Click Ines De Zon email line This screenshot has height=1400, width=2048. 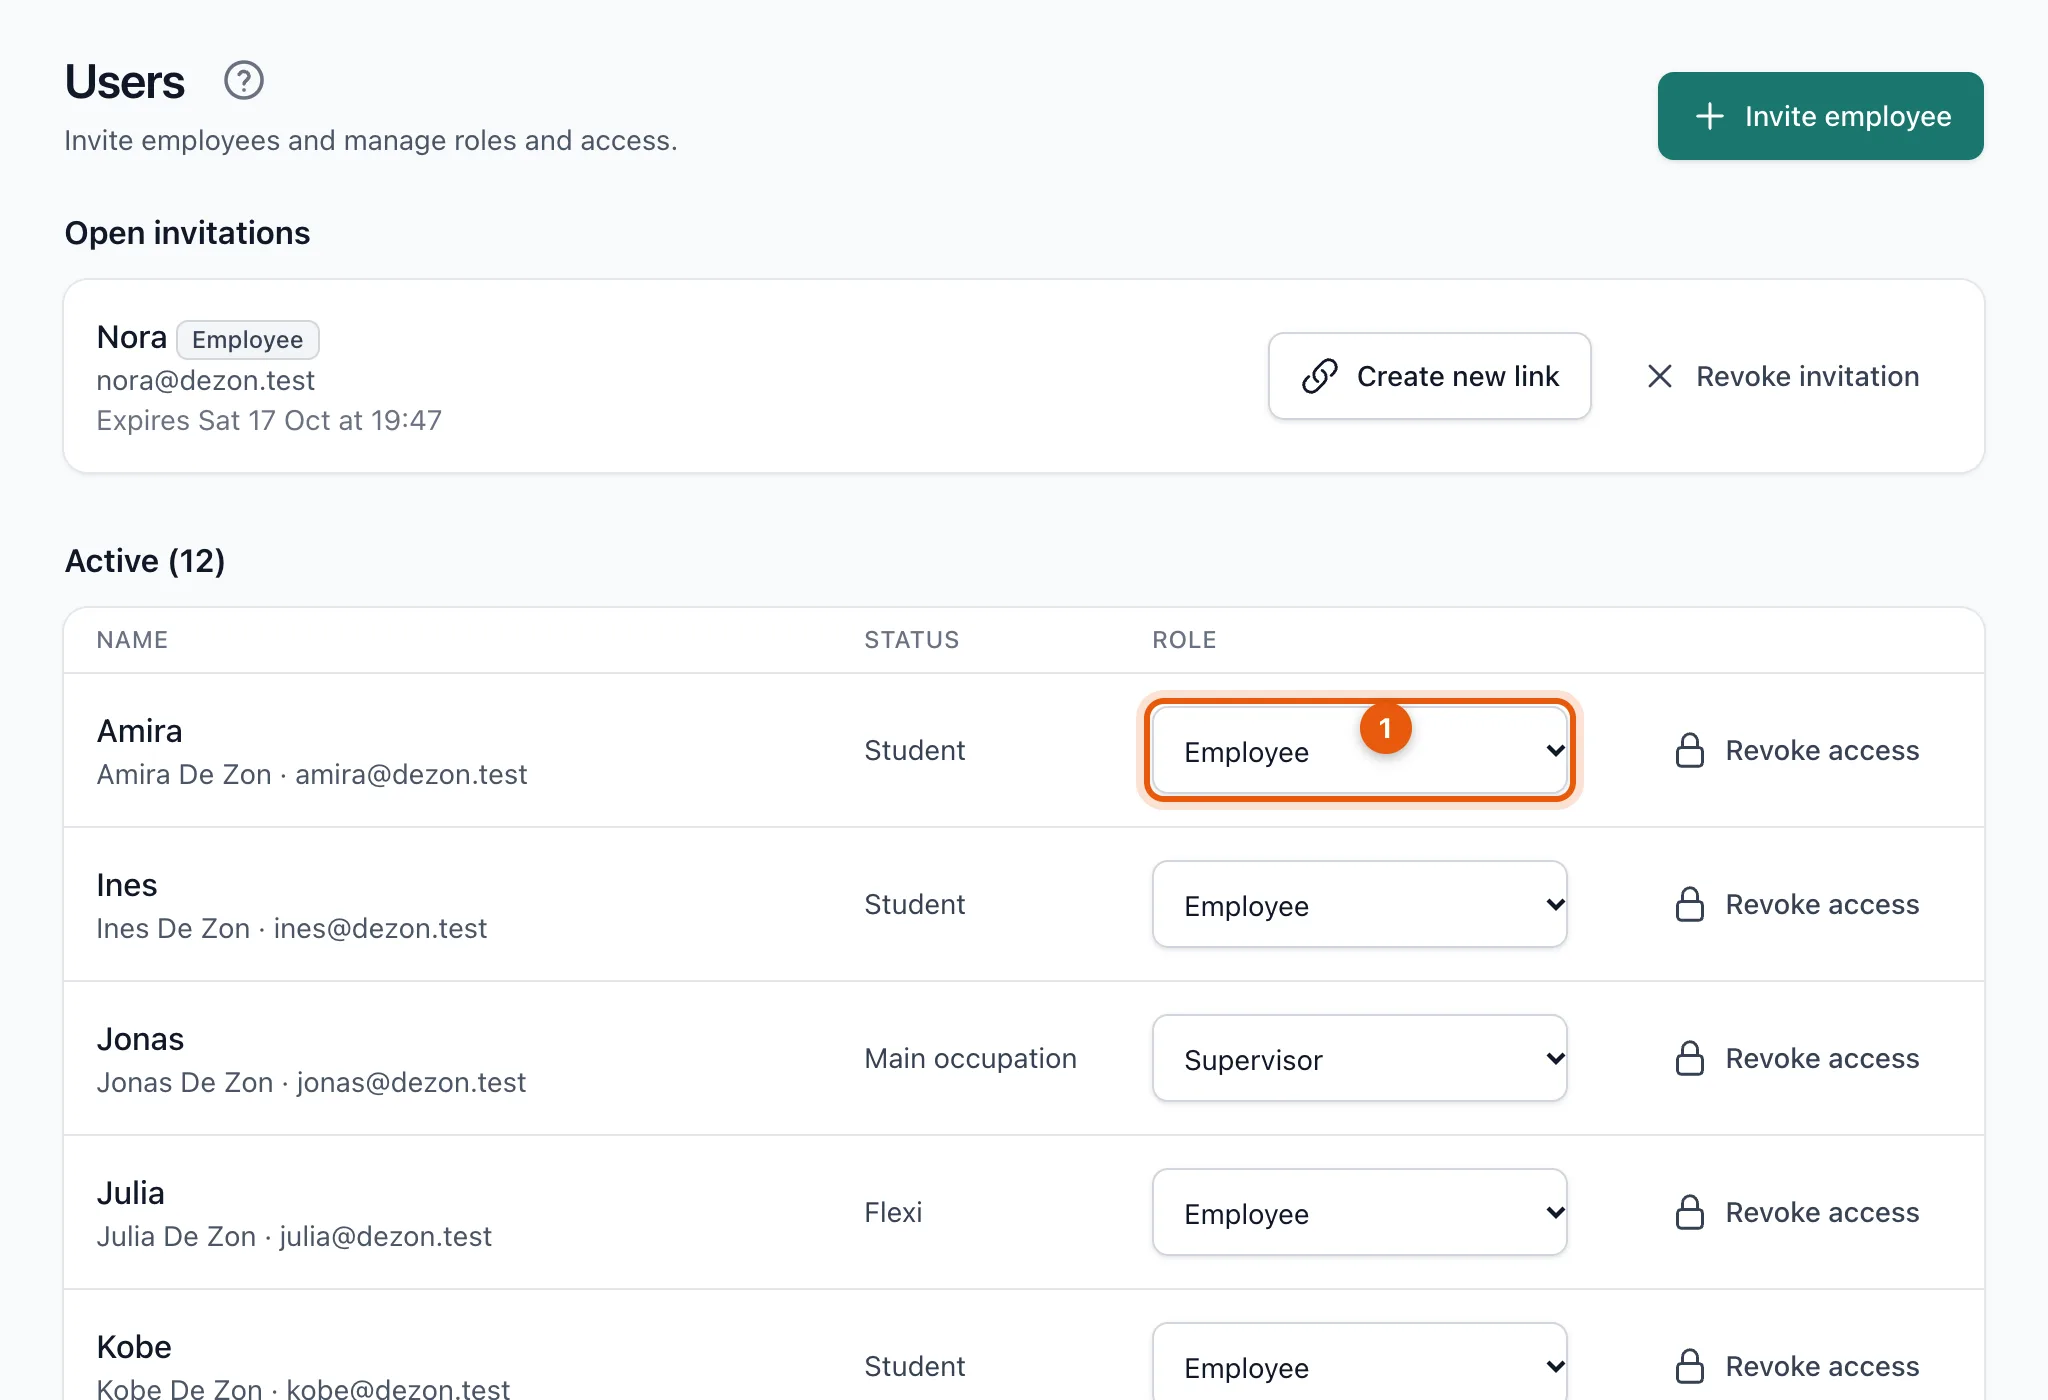(x=291, y=928)
